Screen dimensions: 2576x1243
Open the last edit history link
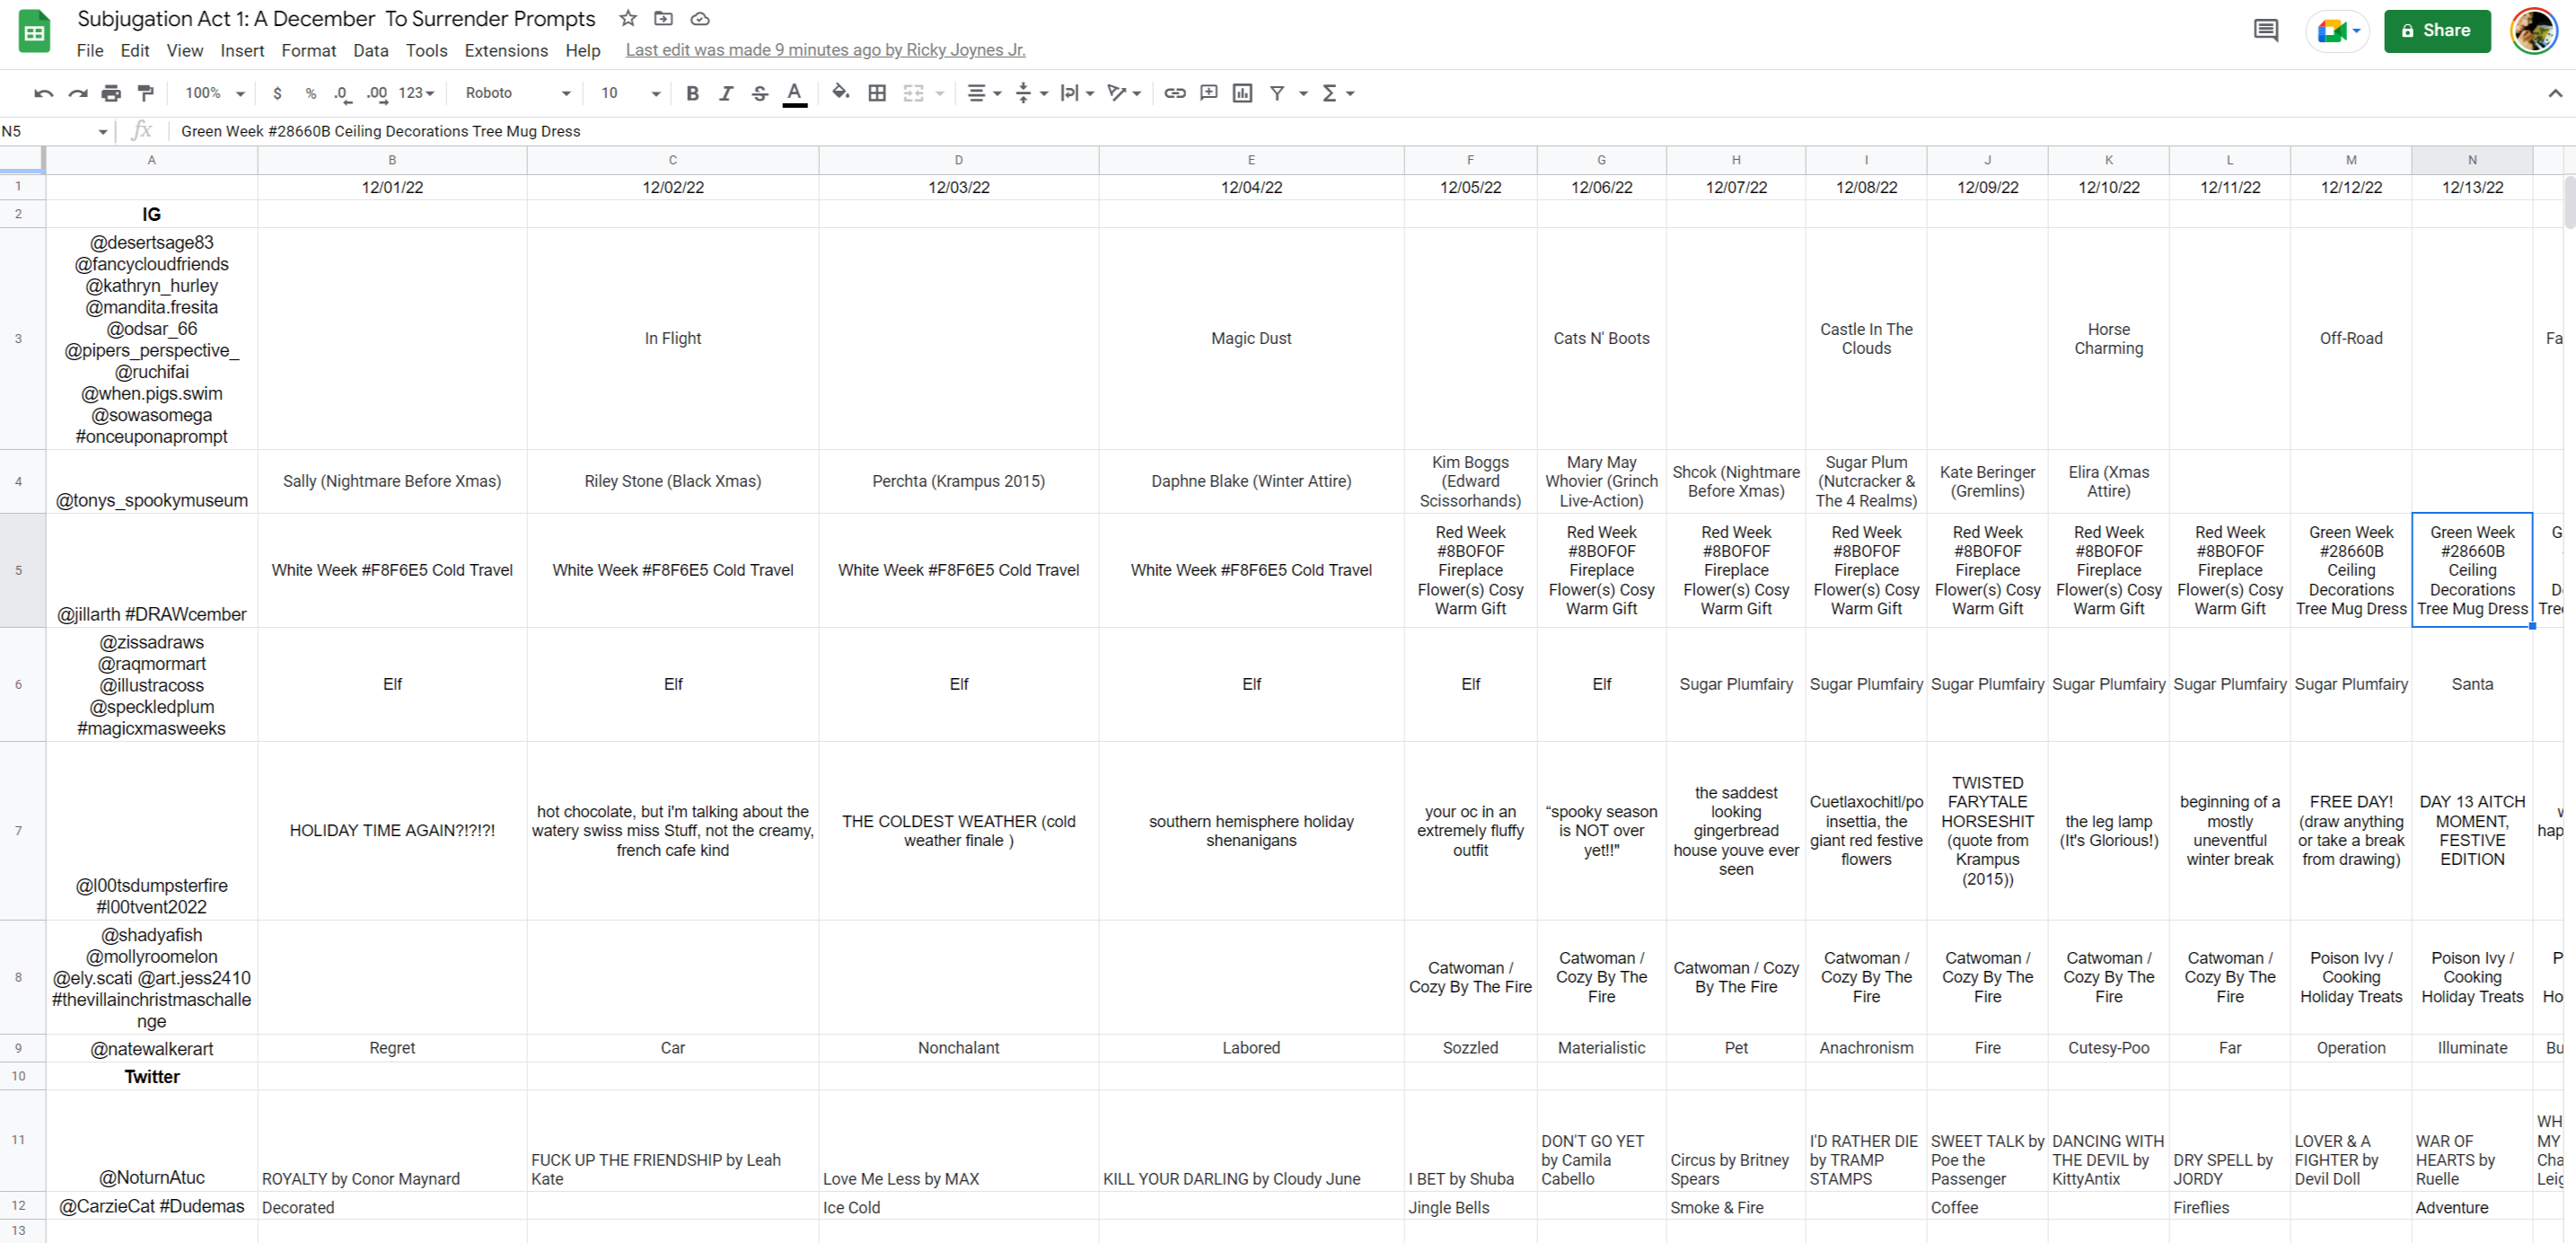tap(825, 50)
